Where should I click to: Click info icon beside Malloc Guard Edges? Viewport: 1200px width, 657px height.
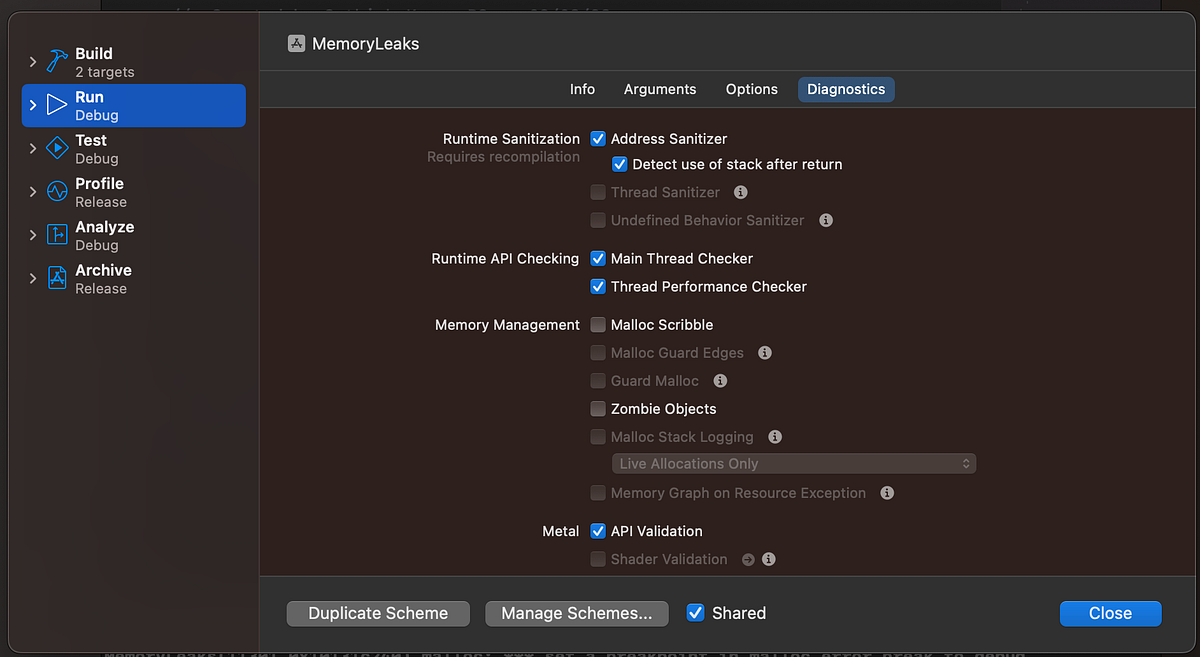click(765, 352)
